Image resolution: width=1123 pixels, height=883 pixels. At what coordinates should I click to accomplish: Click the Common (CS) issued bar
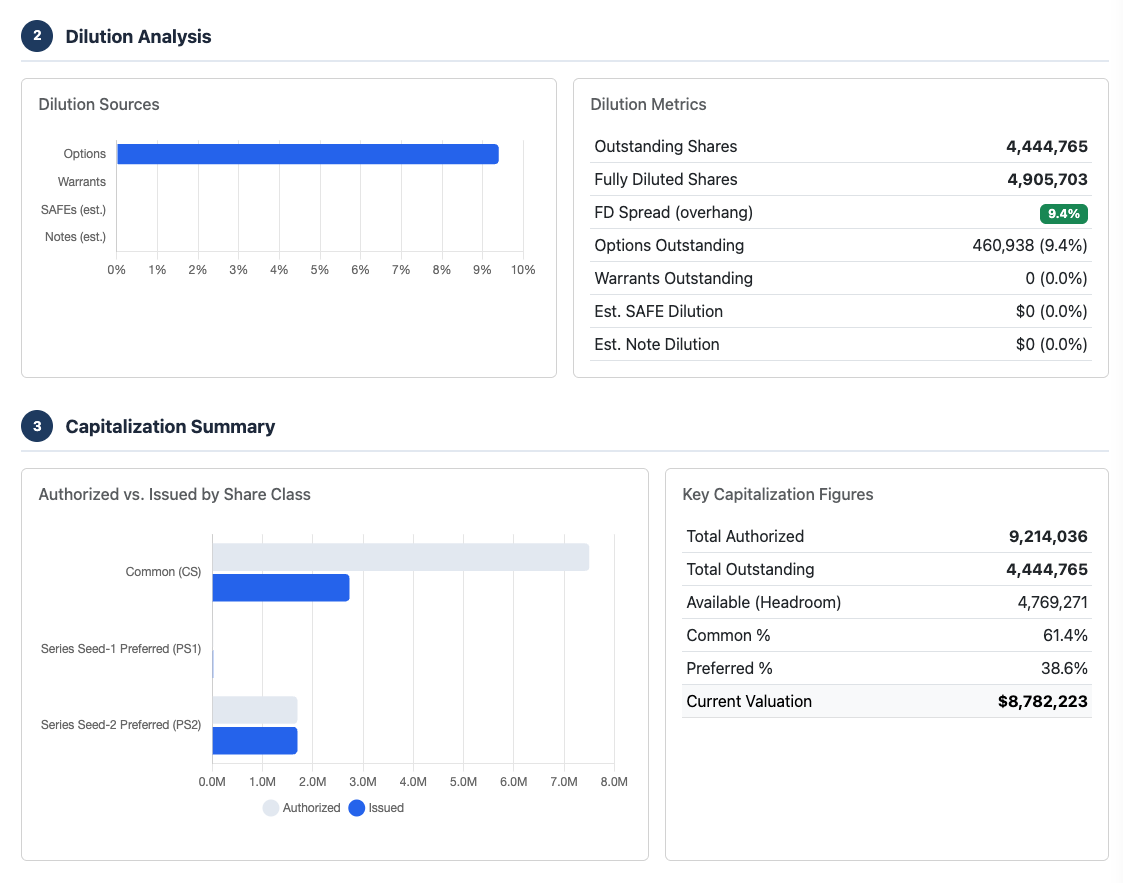click(278, 587)
